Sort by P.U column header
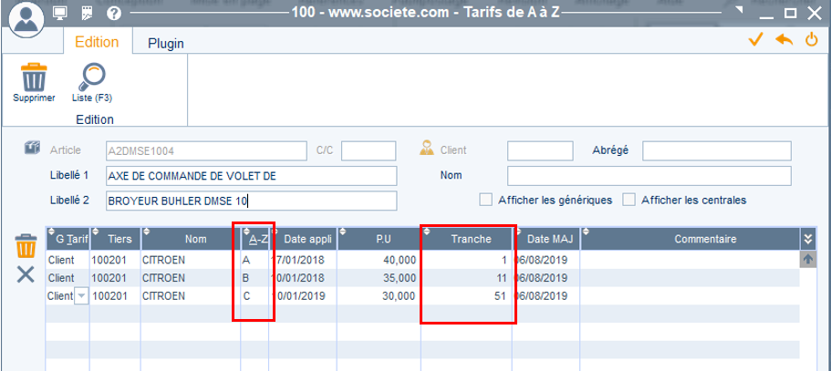Image resolution: width=831 pixels, height=371 pixels. click(x=379, y=239)
